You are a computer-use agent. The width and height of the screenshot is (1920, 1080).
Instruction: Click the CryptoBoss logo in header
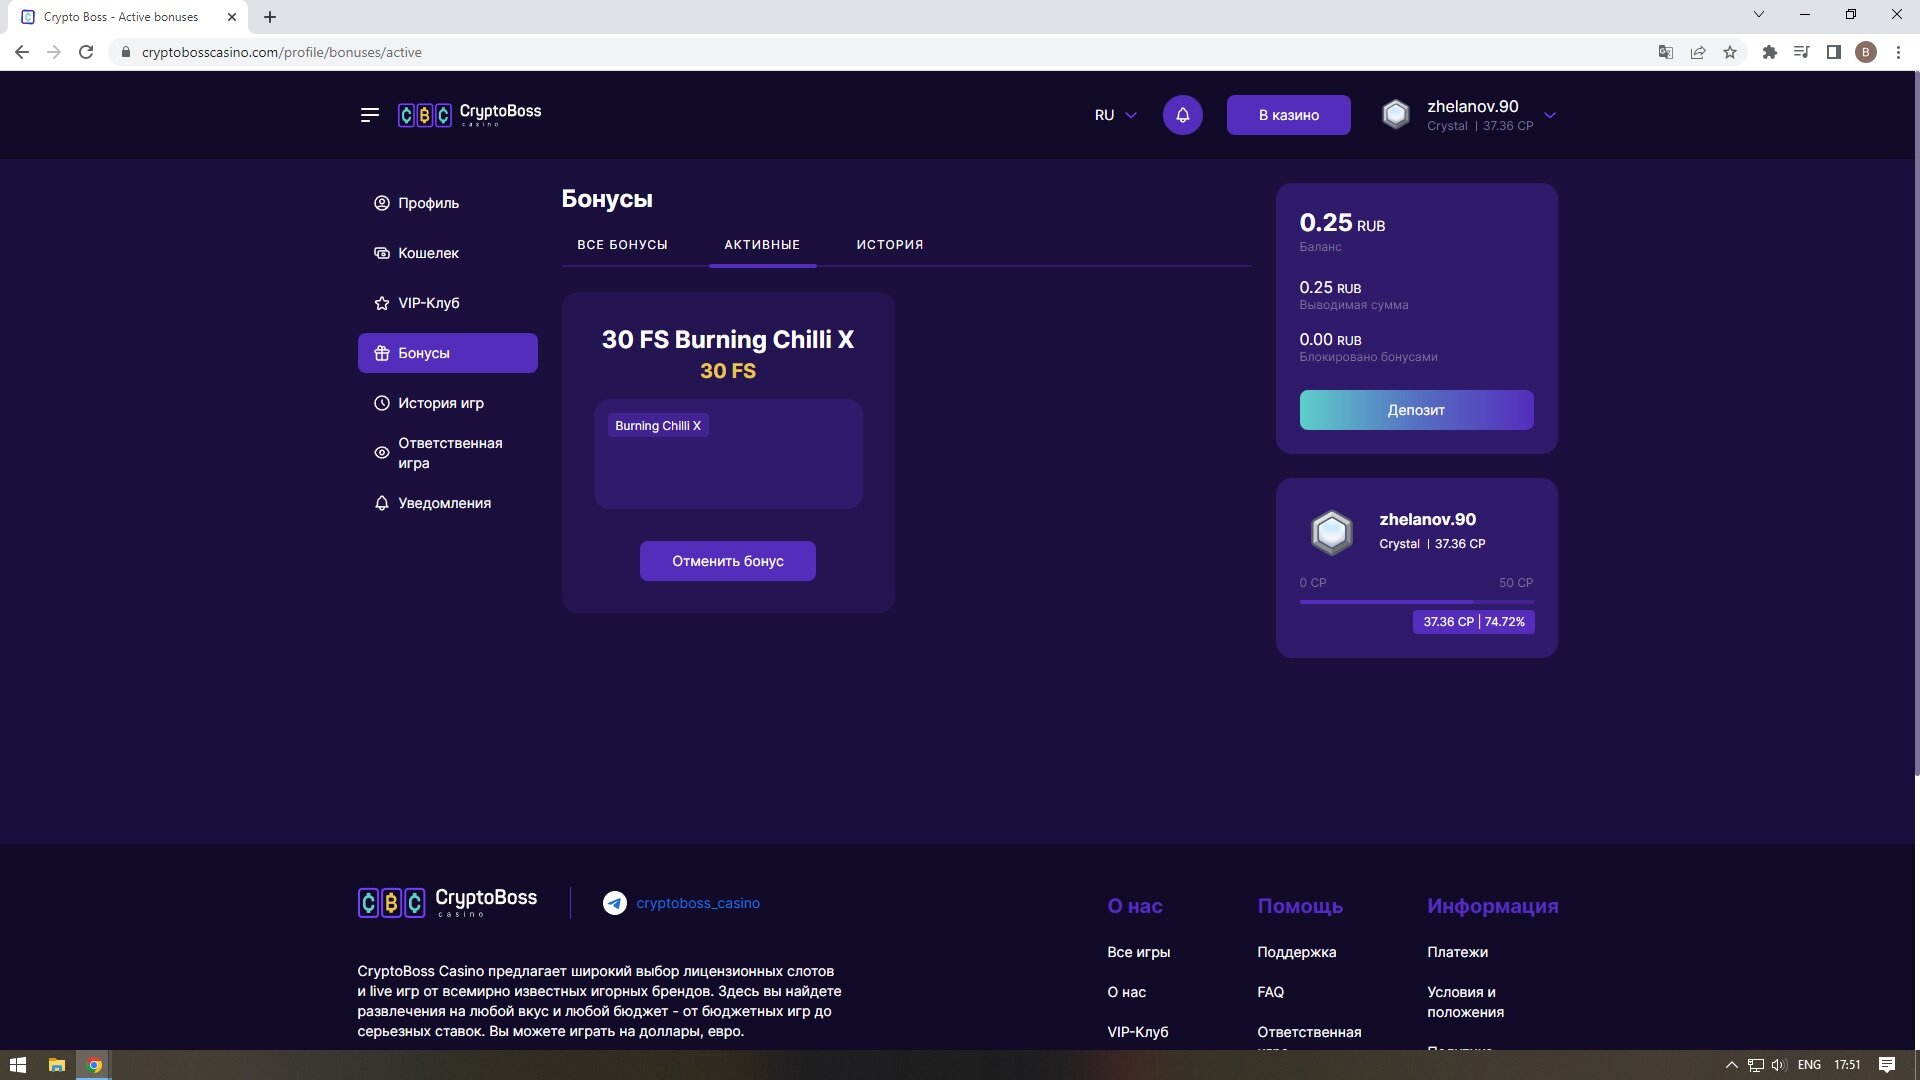[x=469, y=115]
